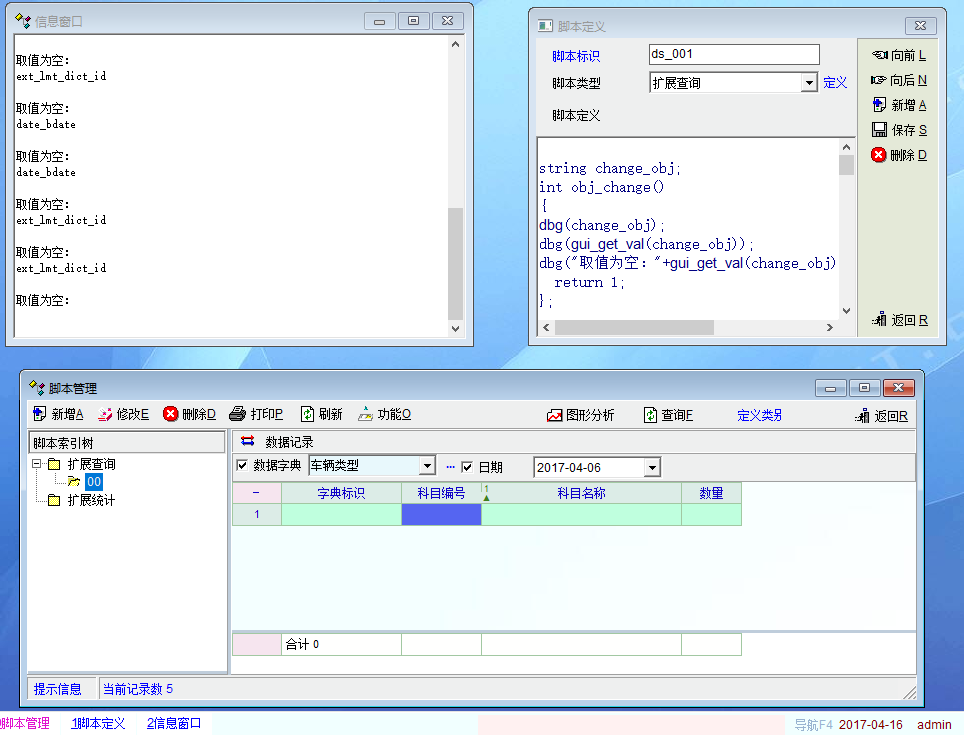This screenshot has height=735, width=964.
Task: Click the 定义类别 link
Action: 760,416
